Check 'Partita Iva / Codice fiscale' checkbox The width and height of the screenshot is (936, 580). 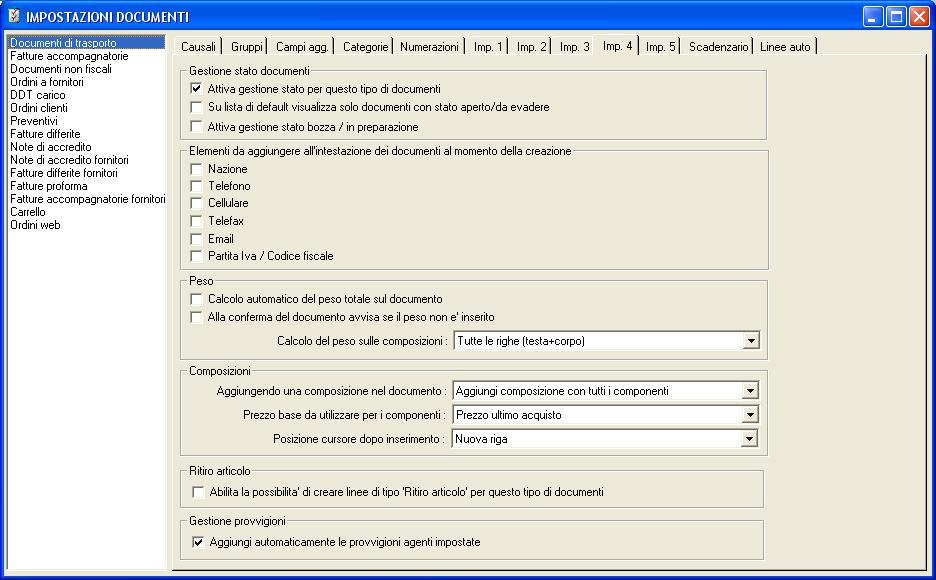(196, 256)
